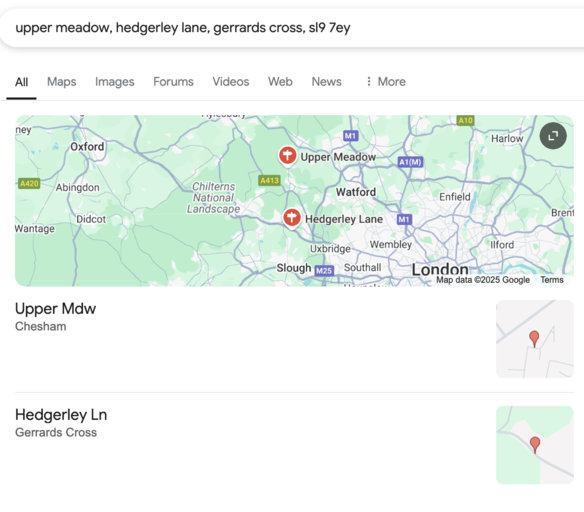Open the Upper Mdw Chesham result
This screenshot has width=584, height=512.
tap(55, 317)
